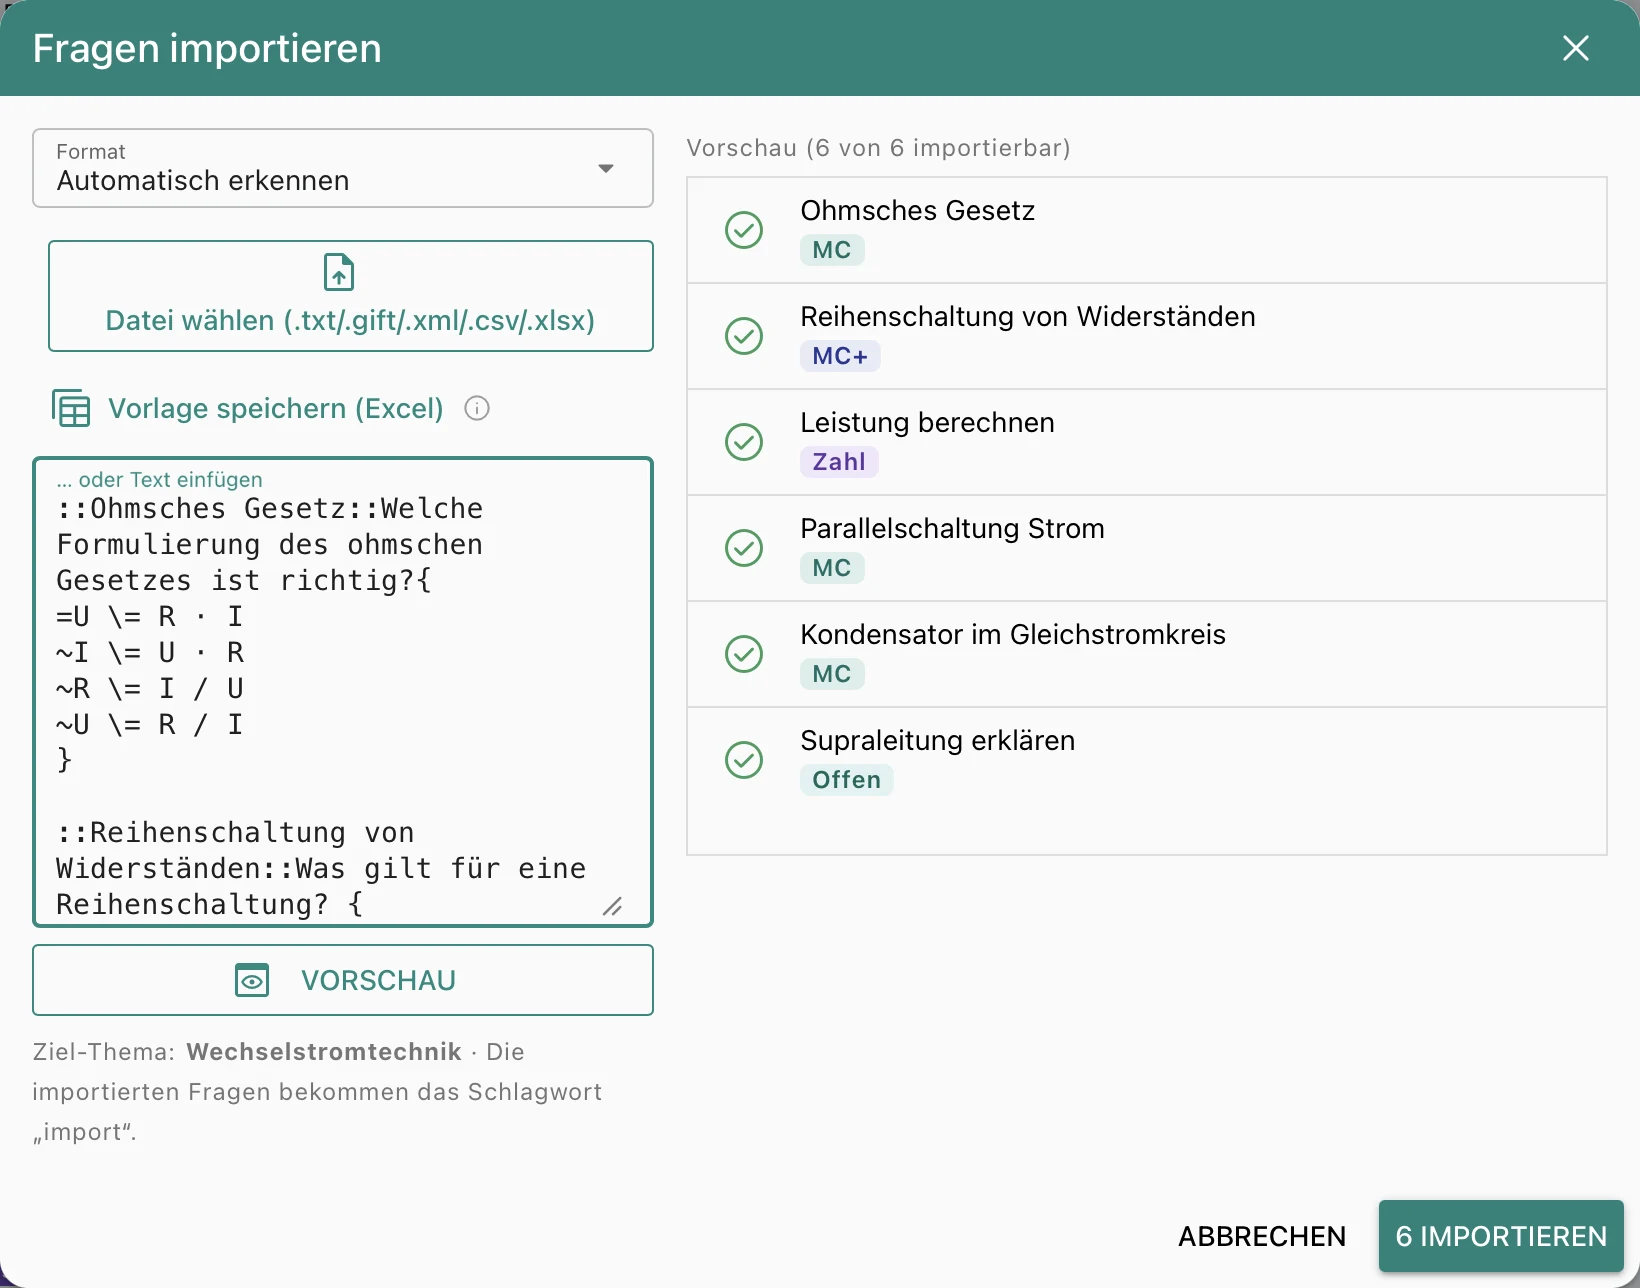Click checkmark icon for Ohmsches Gesetz
Viewport: 1640px width, 1288px height.
(744, 230)
